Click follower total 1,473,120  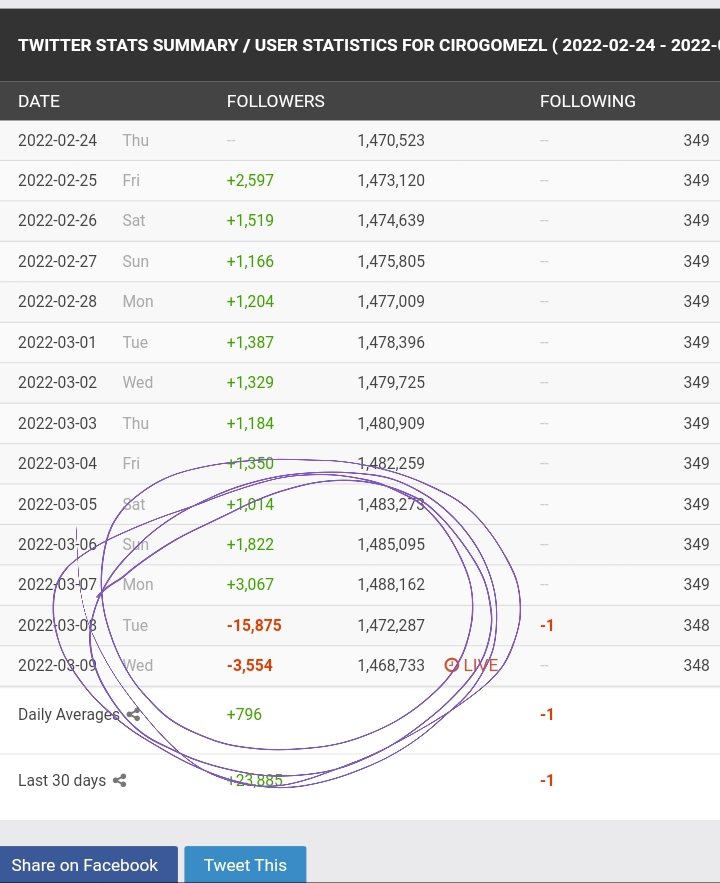point(391,180)
